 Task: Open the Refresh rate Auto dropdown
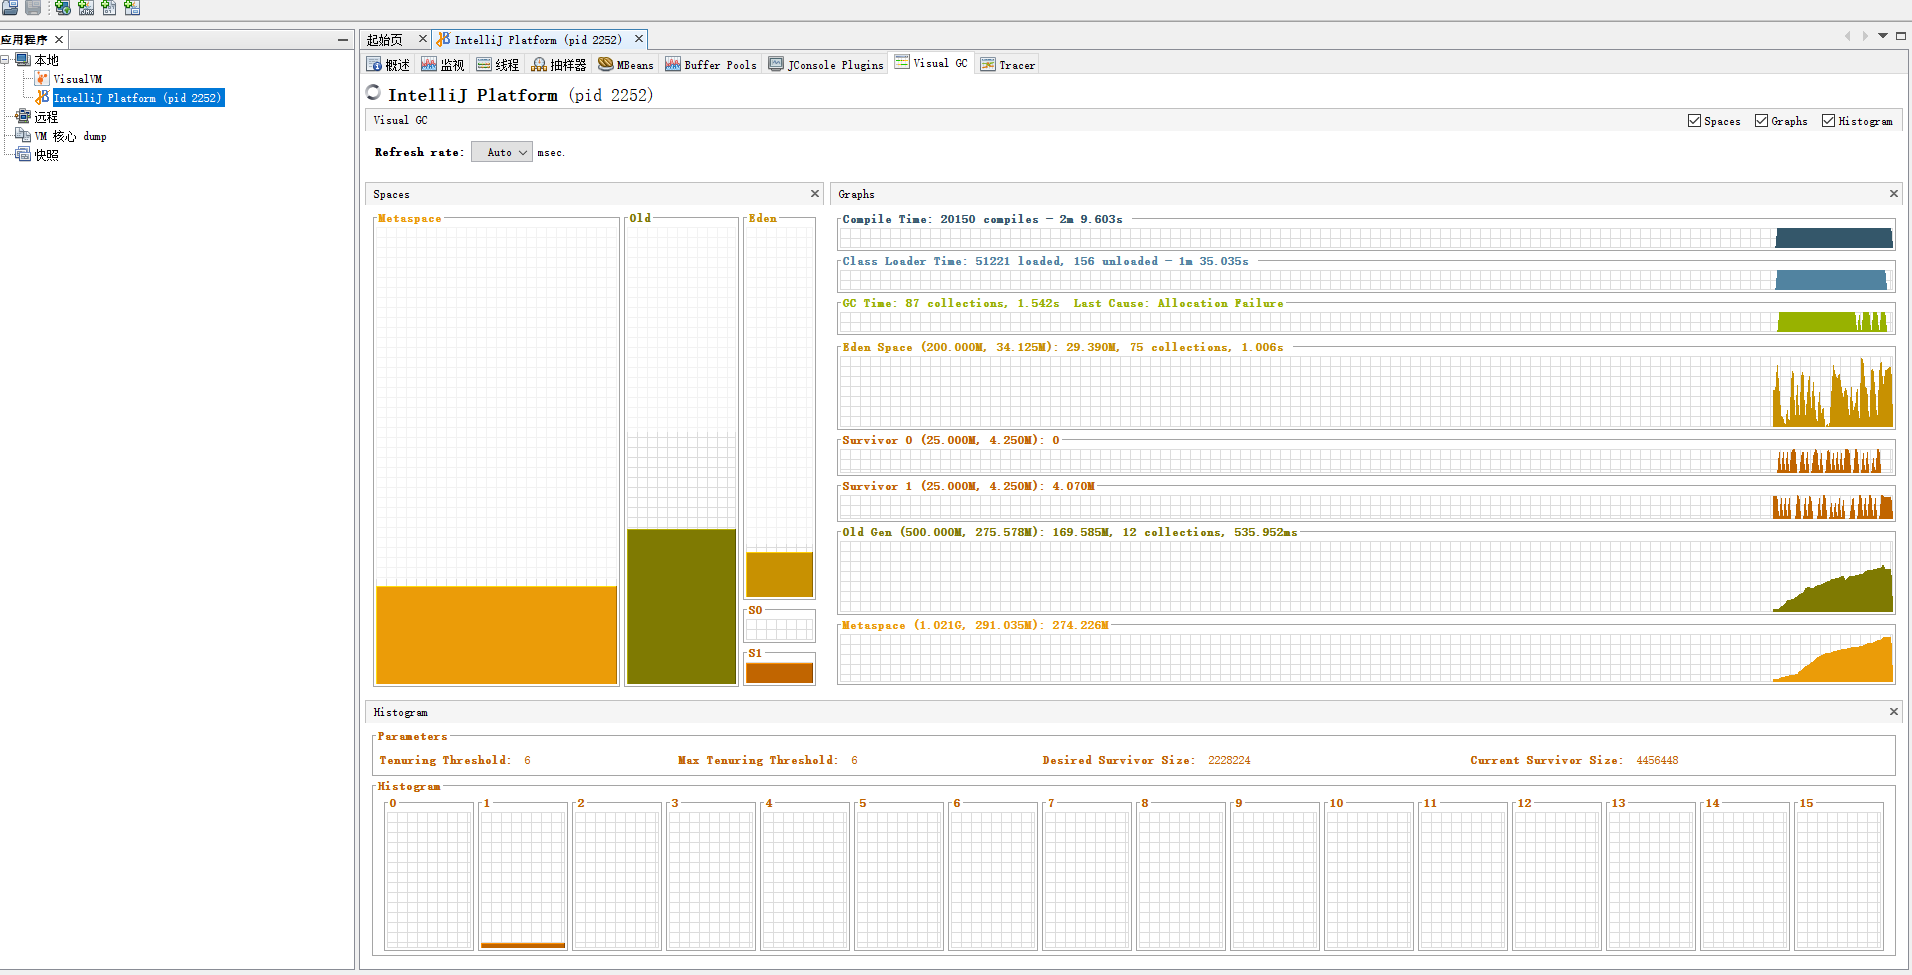point(502,152)
